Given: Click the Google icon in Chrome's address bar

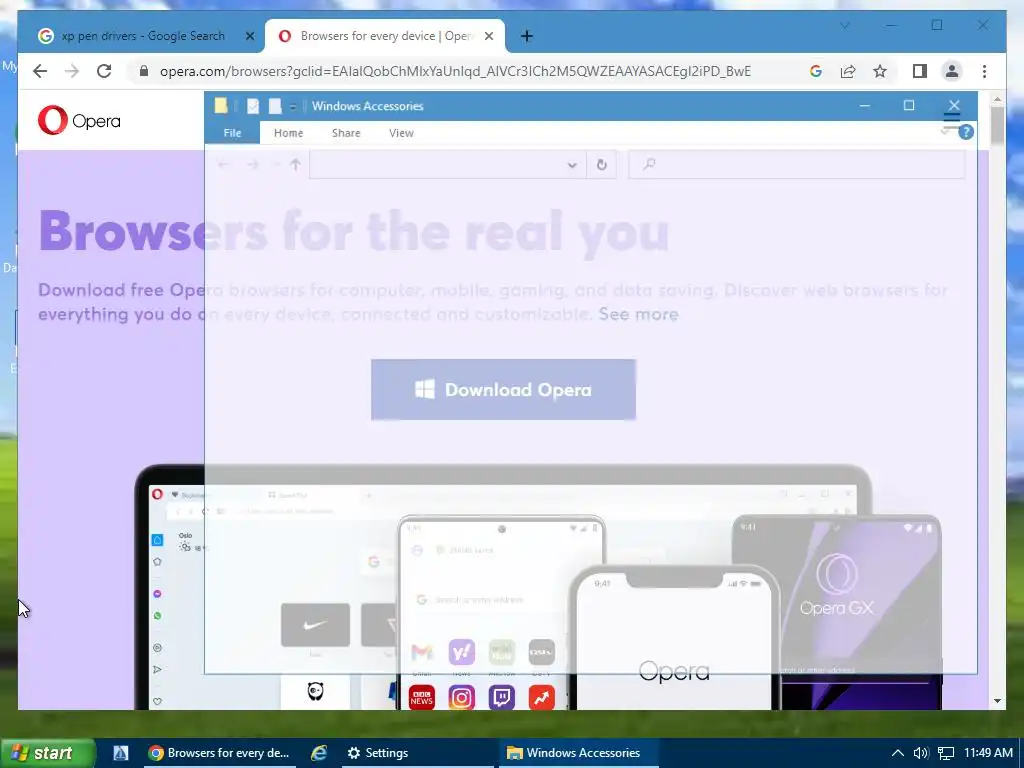Looking at the screenshot, I should 816,71.
